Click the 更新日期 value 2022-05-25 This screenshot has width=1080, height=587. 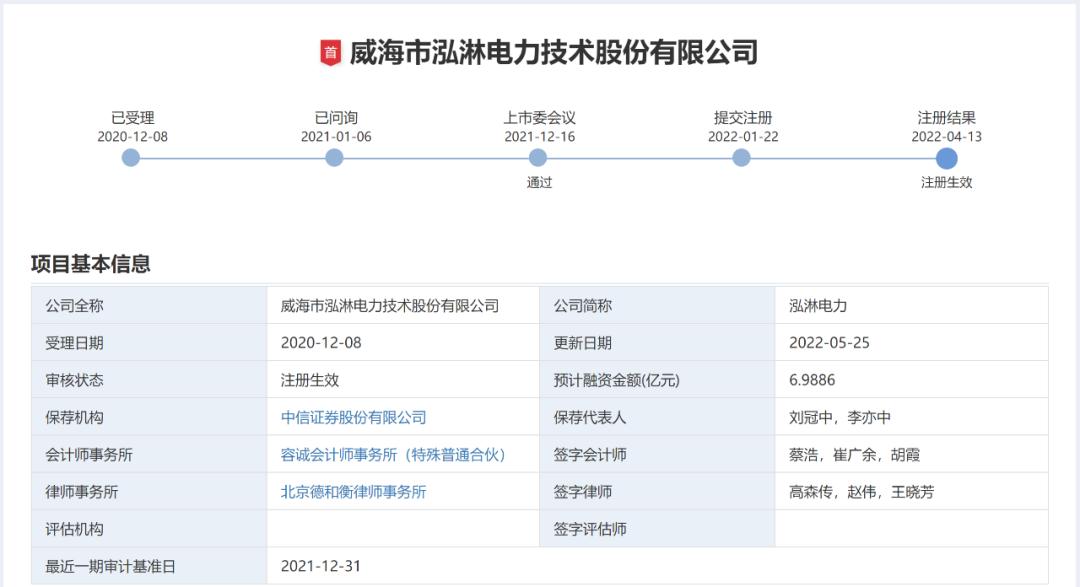(x=829, y=342)
